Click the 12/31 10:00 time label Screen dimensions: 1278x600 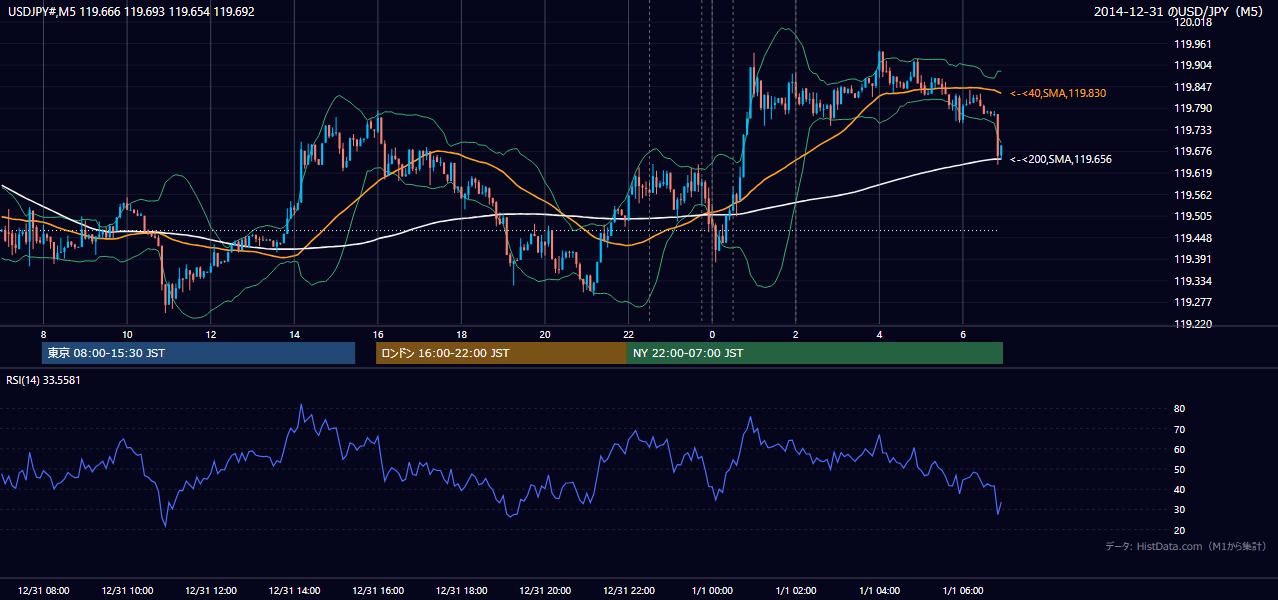coord(127,591)
